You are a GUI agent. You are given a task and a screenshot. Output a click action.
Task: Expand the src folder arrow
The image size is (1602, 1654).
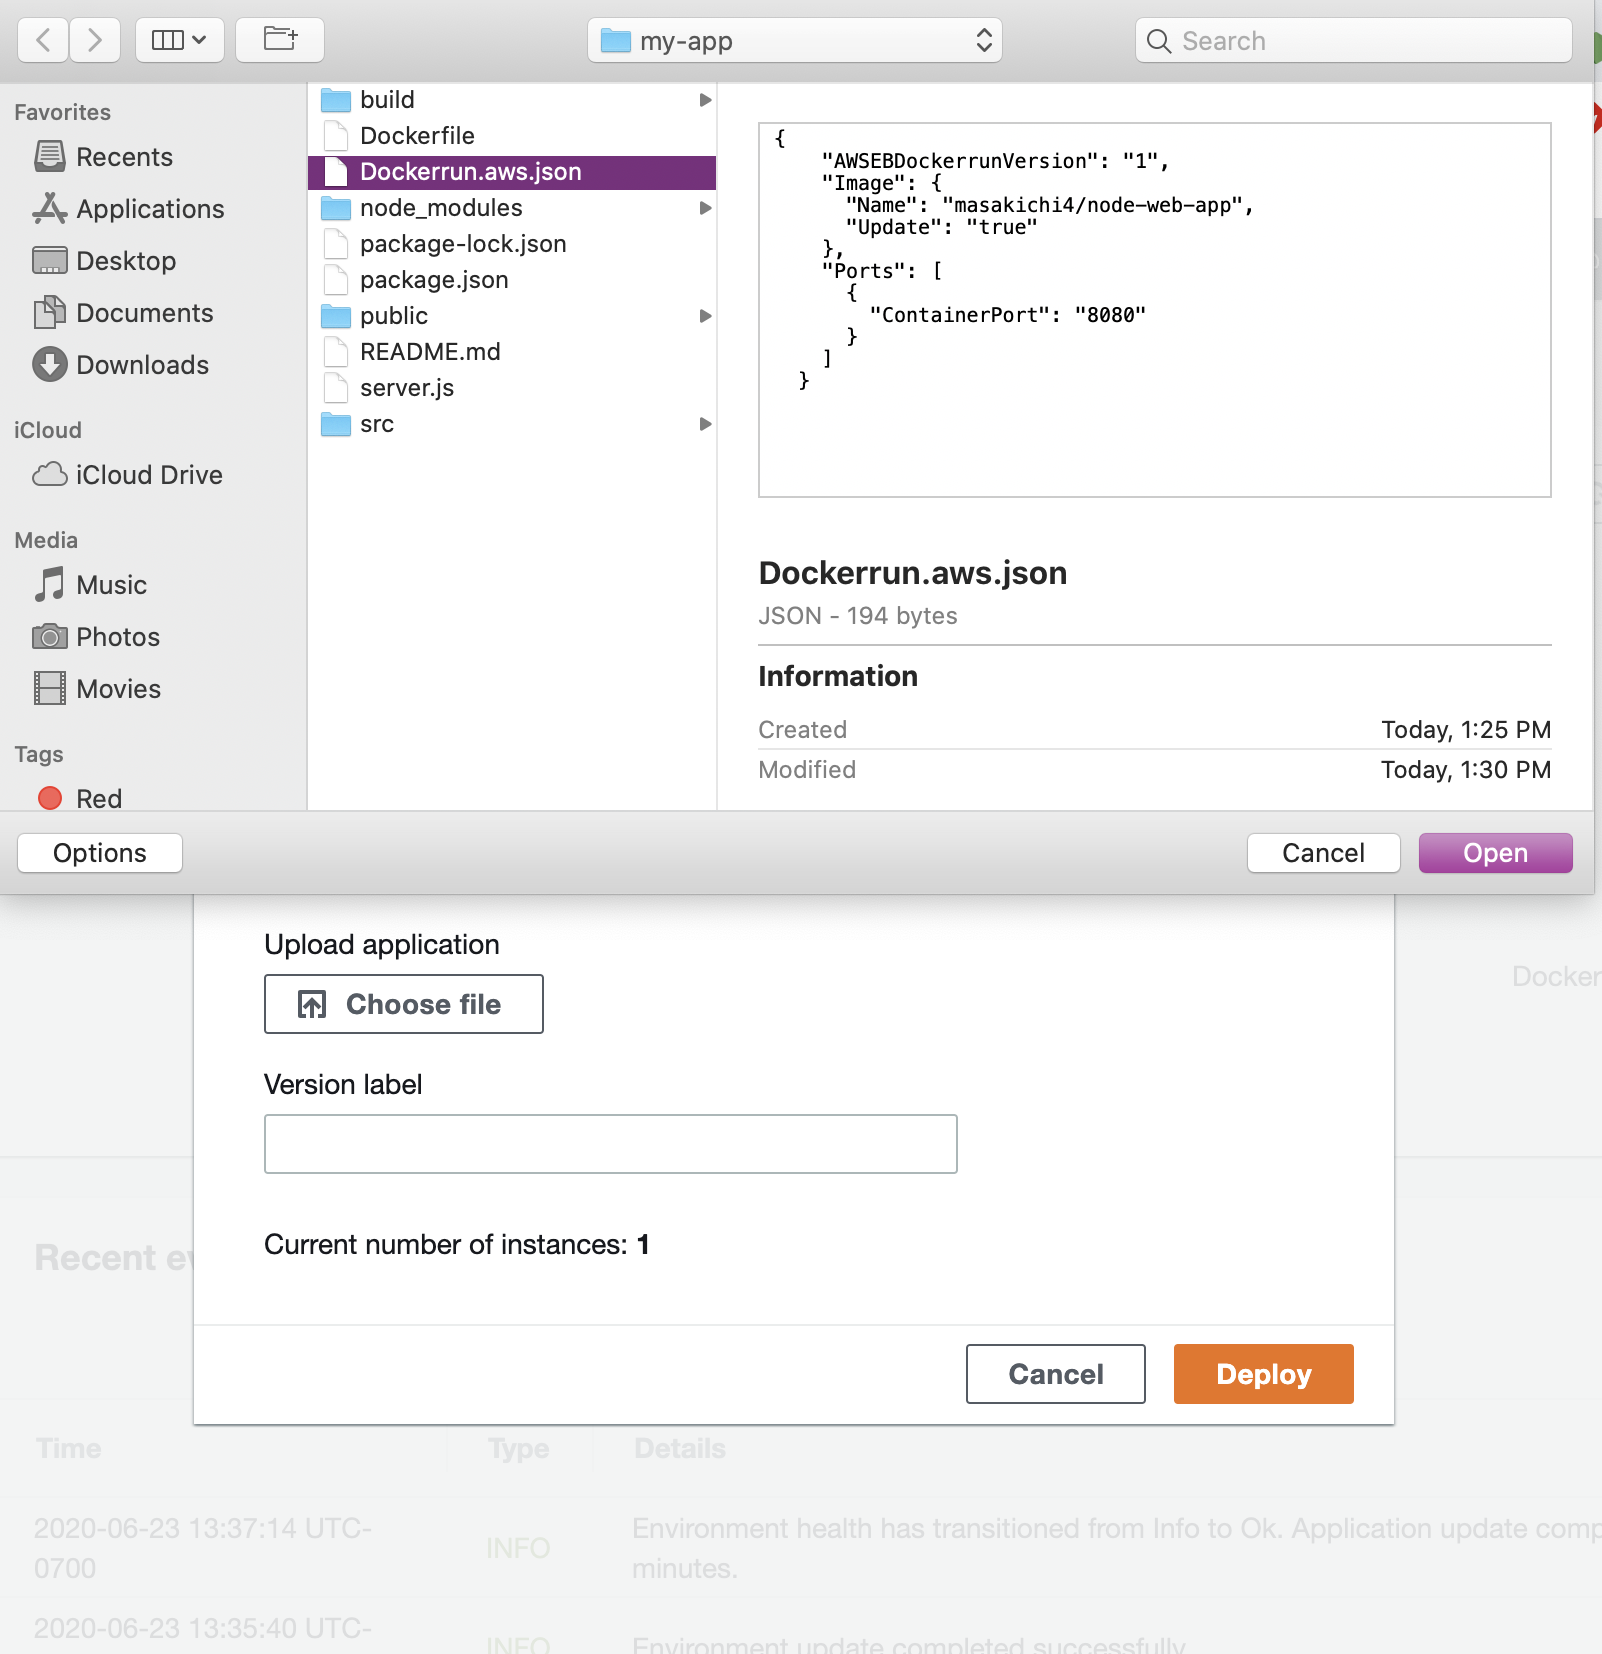pyautogui.click(x=705, y=424)
